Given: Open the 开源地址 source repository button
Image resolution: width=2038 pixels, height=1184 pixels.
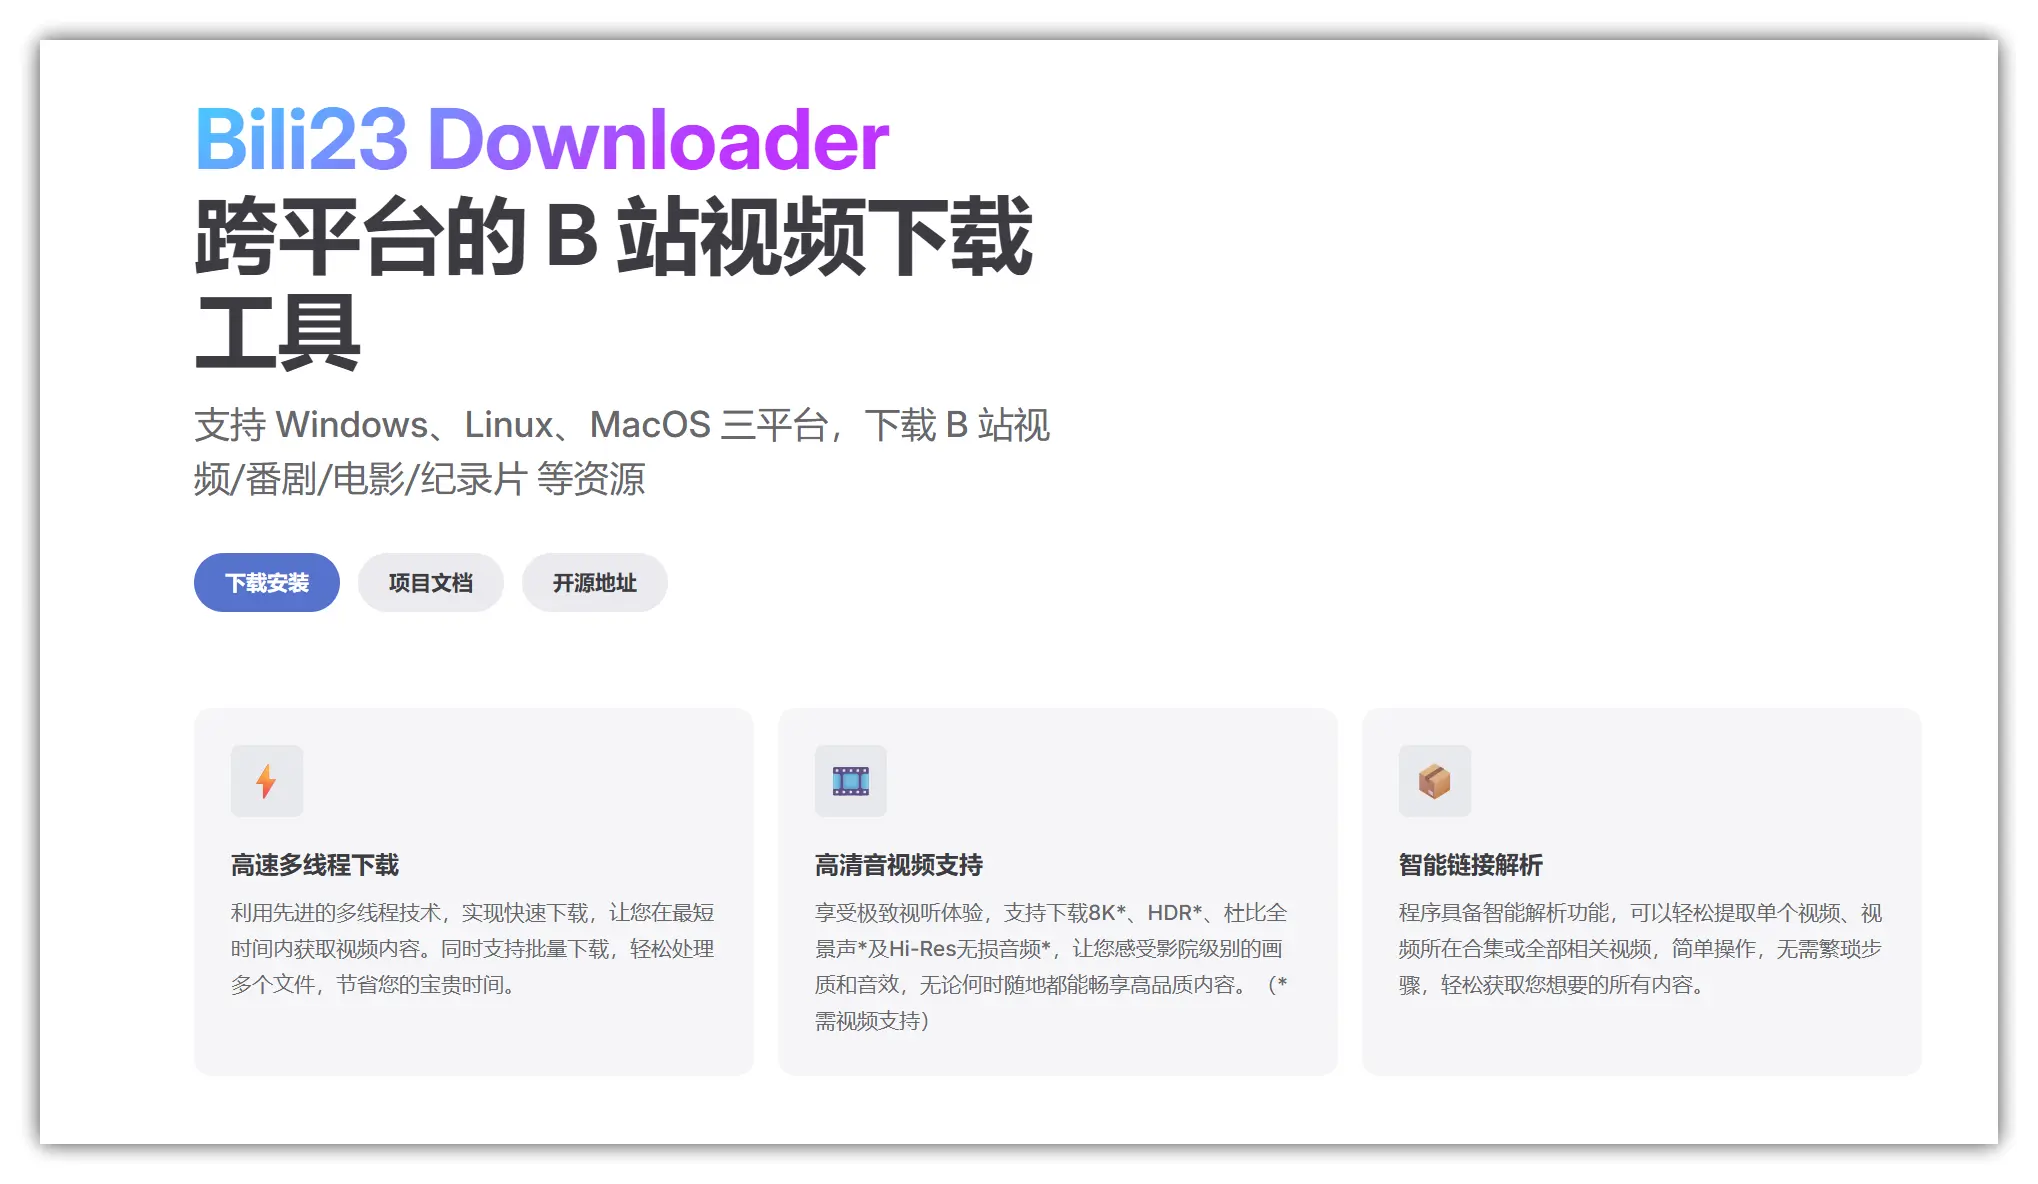Looking at the screenshot, I should pyautogui.click(x=594, y=582).
